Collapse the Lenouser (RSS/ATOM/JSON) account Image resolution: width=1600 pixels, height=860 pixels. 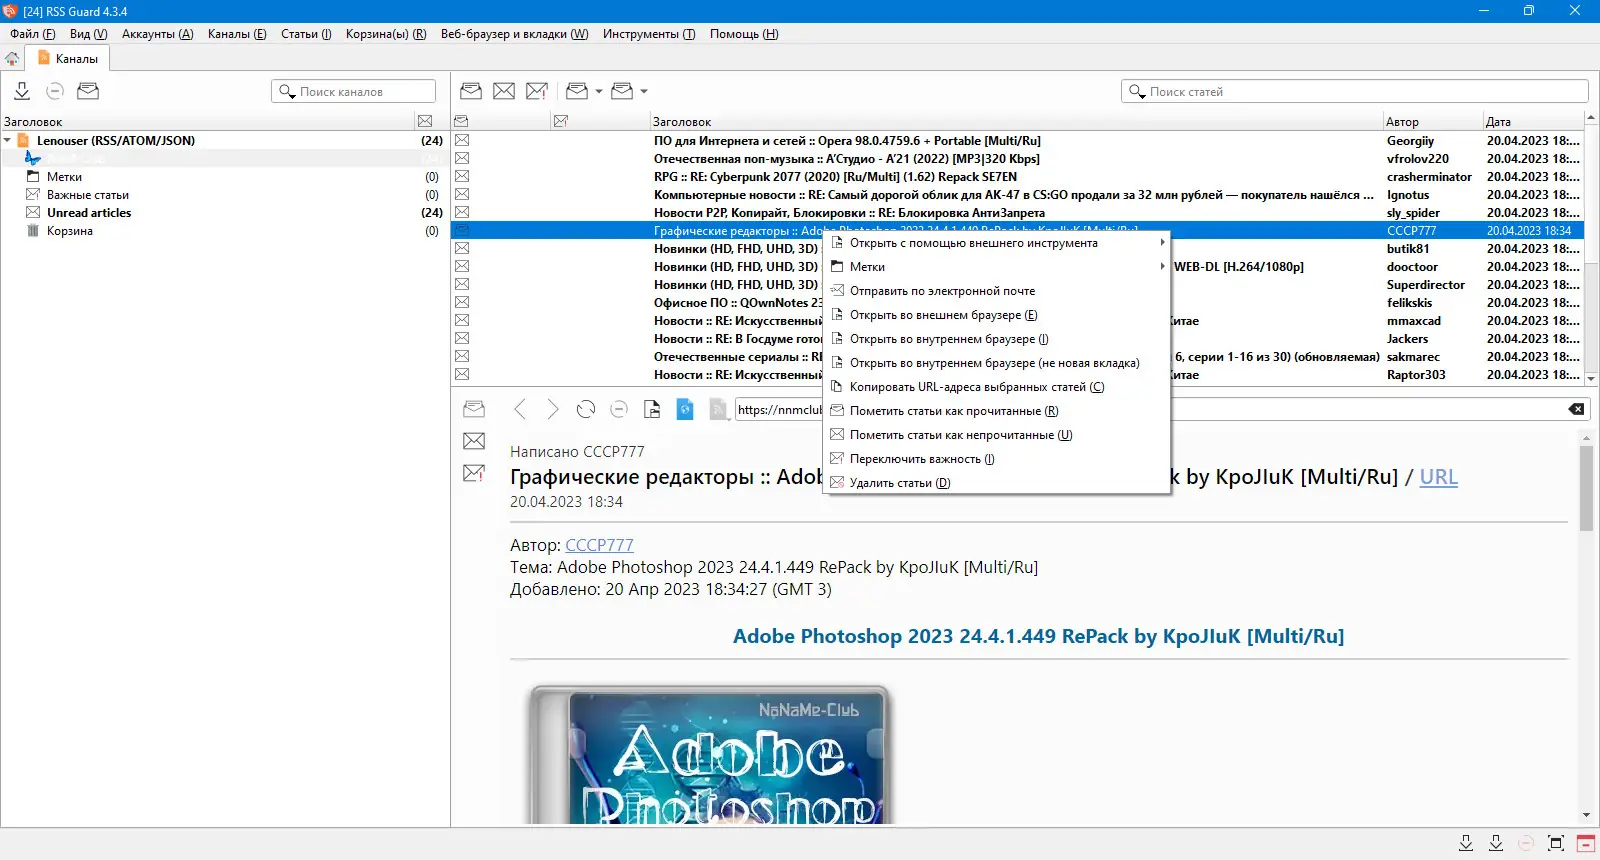click(7, 141)
